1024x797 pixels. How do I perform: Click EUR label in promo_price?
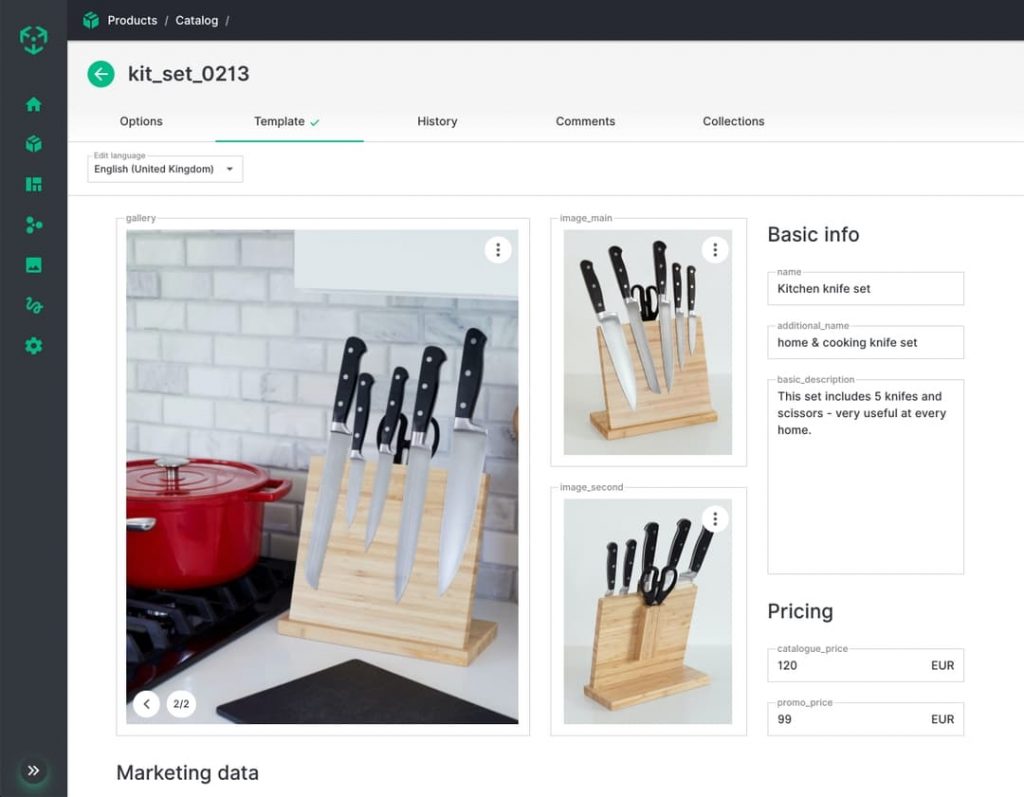(942, 719)
